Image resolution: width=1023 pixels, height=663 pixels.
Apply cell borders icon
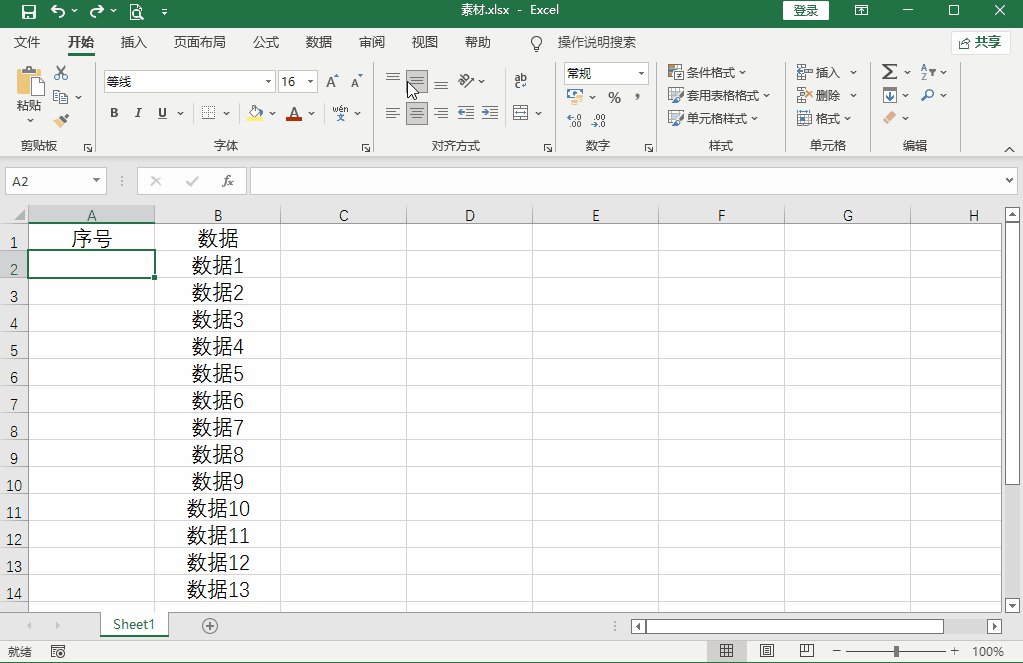point(208,113)
